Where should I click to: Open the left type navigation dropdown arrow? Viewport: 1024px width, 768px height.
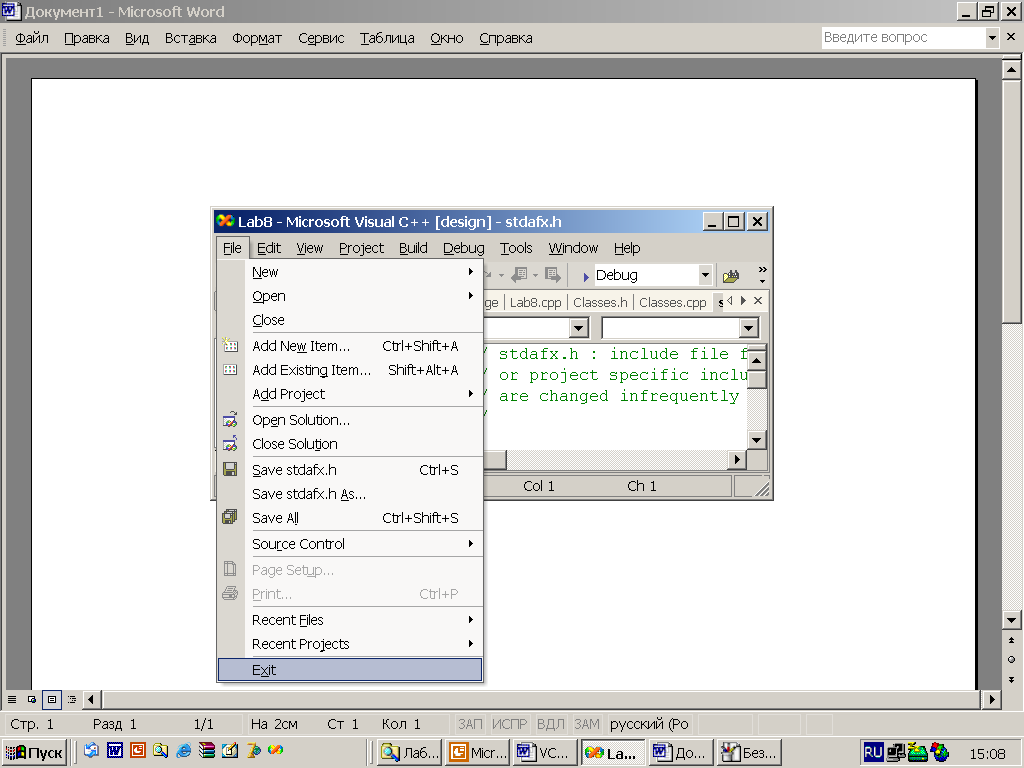(579, 328)
